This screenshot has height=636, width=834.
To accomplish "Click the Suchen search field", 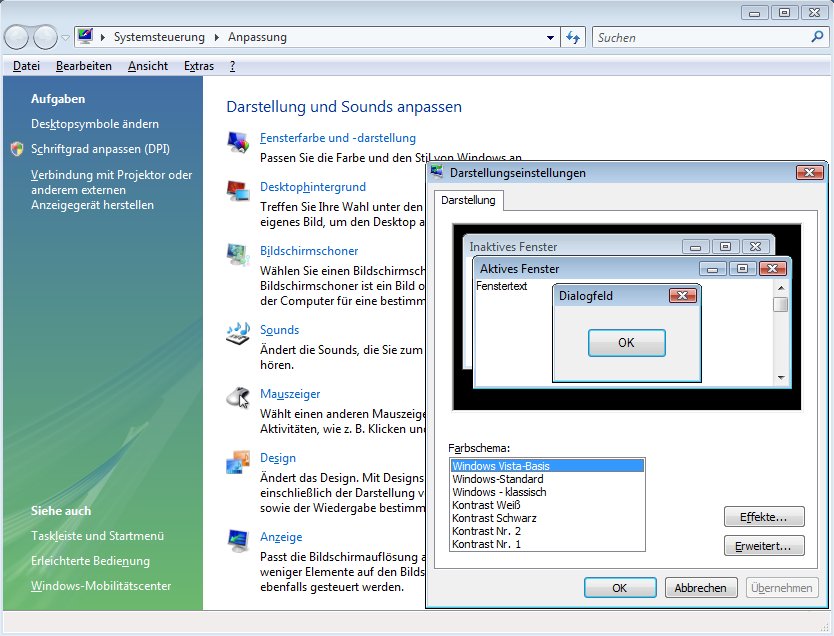I will coord(700,38).
